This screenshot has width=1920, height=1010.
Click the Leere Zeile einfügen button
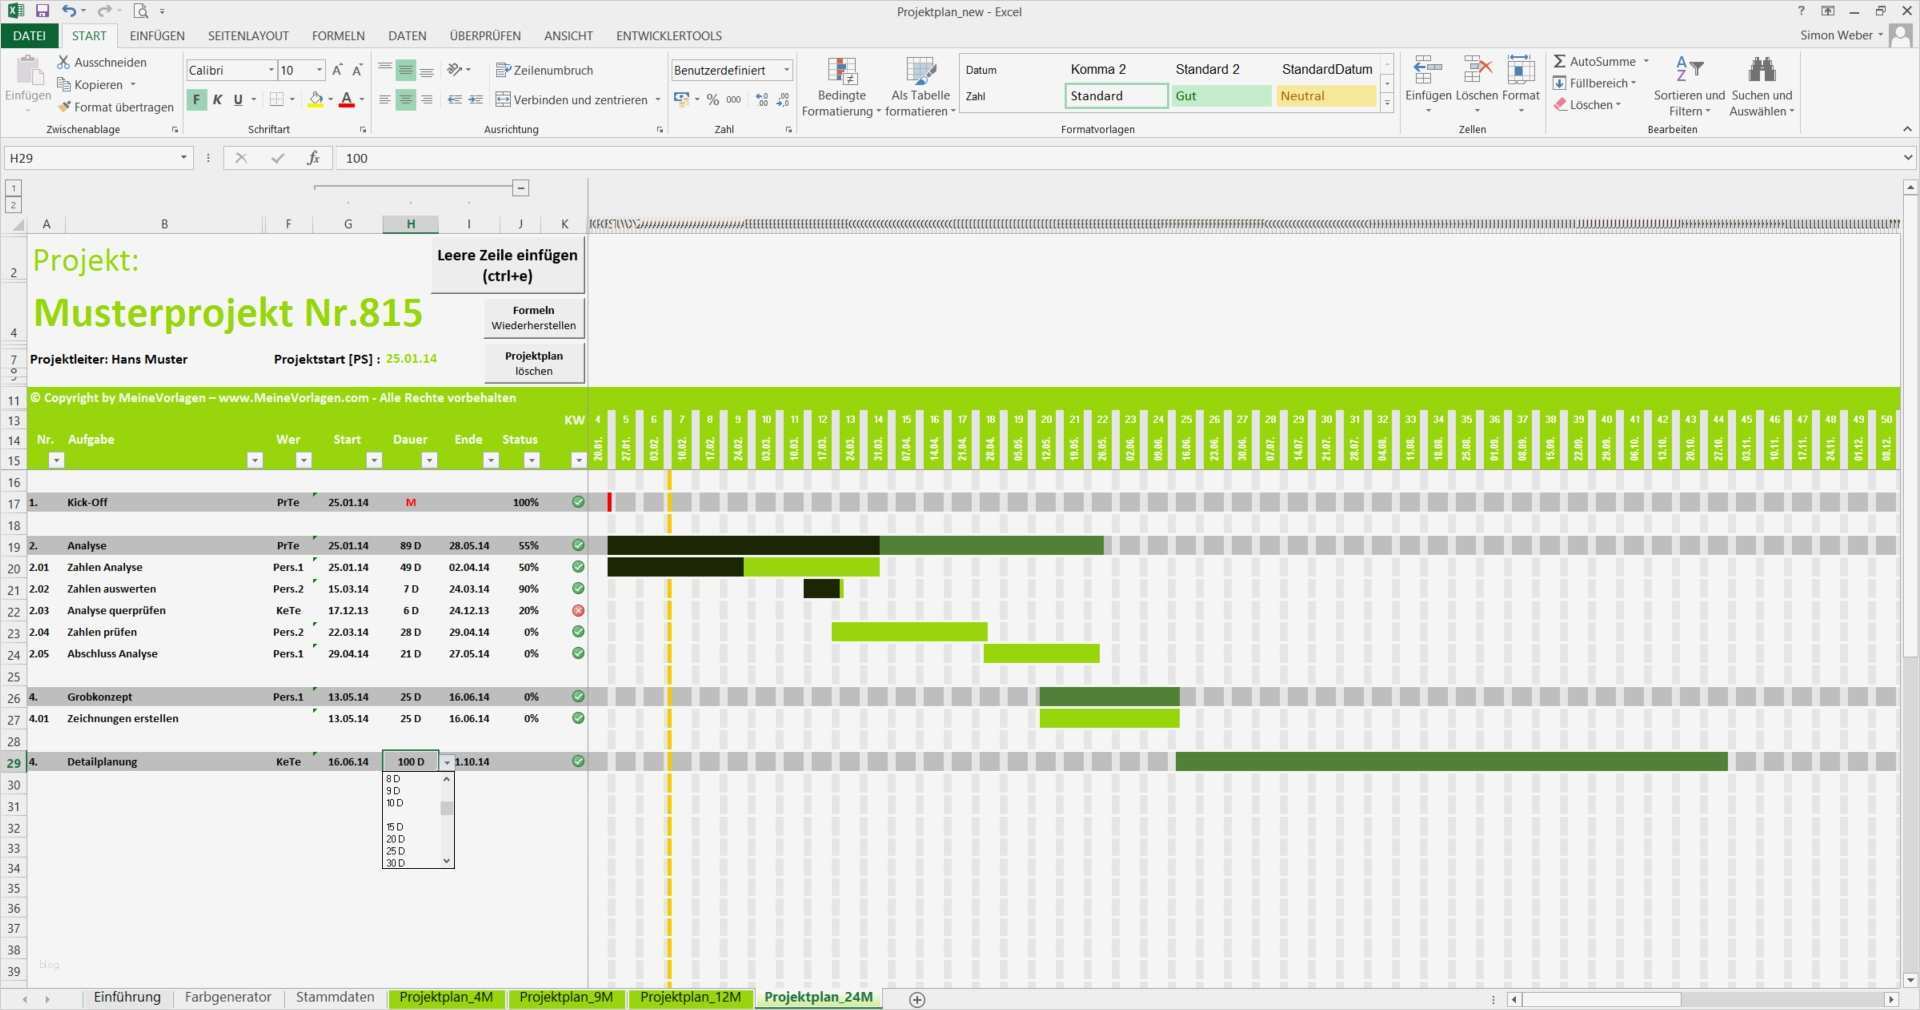pos(506,265)
